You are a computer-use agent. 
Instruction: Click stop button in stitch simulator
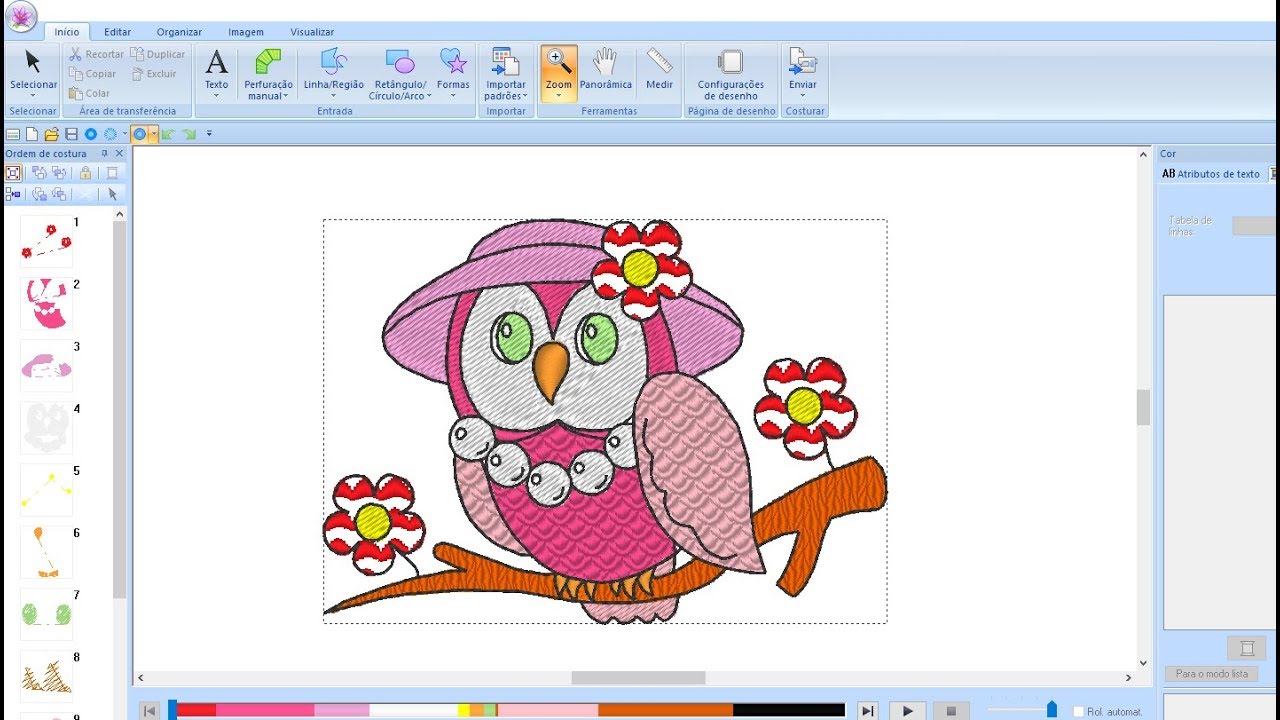(x=951, y=711)
